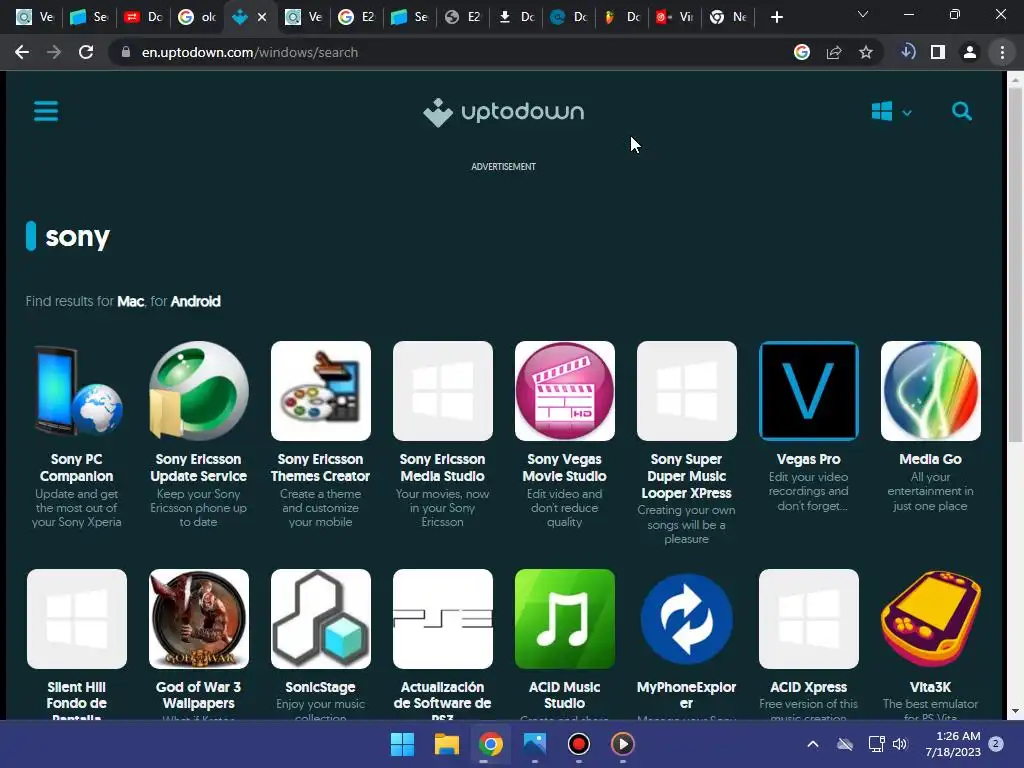The height and width of the screenshot is (768, 1024).
Task: Open the PS3 software update icon
Action: click(443, 618)
